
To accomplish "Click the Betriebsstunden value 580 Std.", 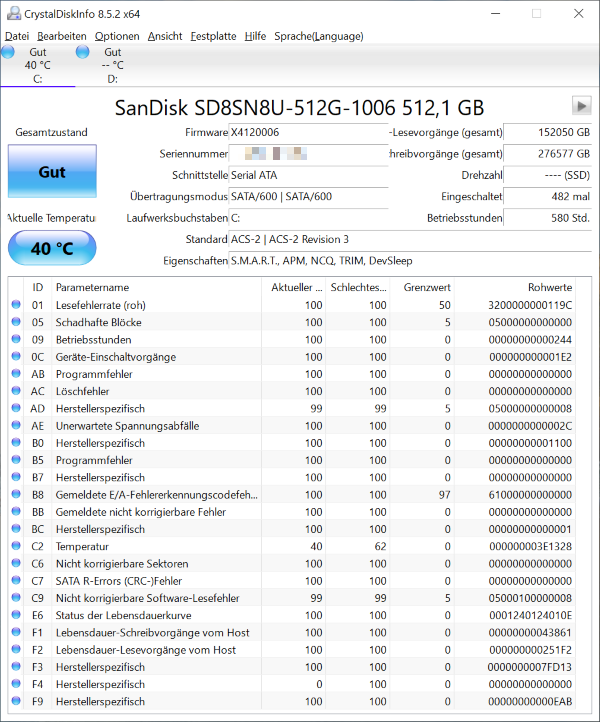I will (x=548, y=218).
